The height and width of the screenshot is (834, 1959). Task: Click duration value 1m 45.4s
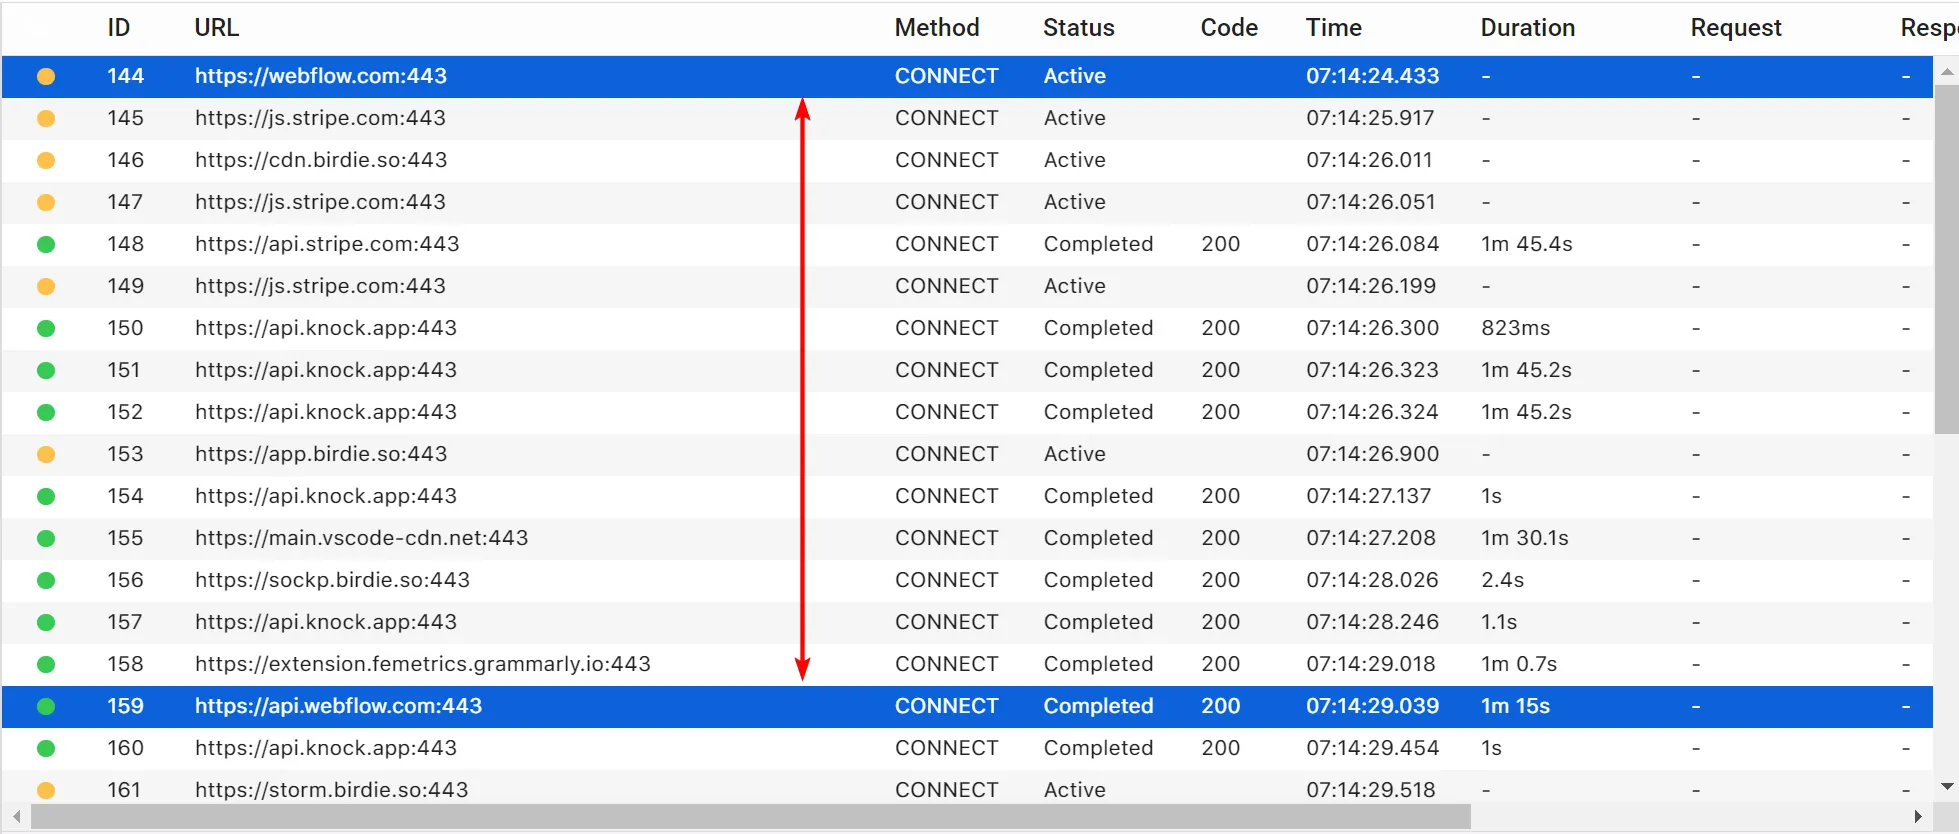pos(1527,244)
